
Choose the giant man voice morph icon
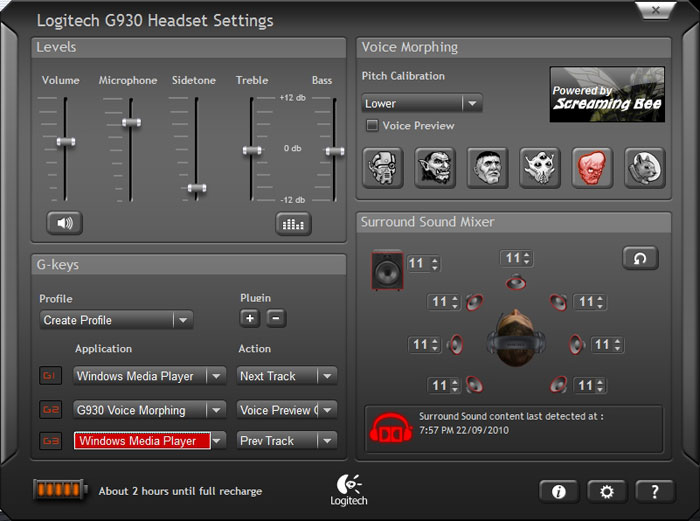tap(488, 168)
